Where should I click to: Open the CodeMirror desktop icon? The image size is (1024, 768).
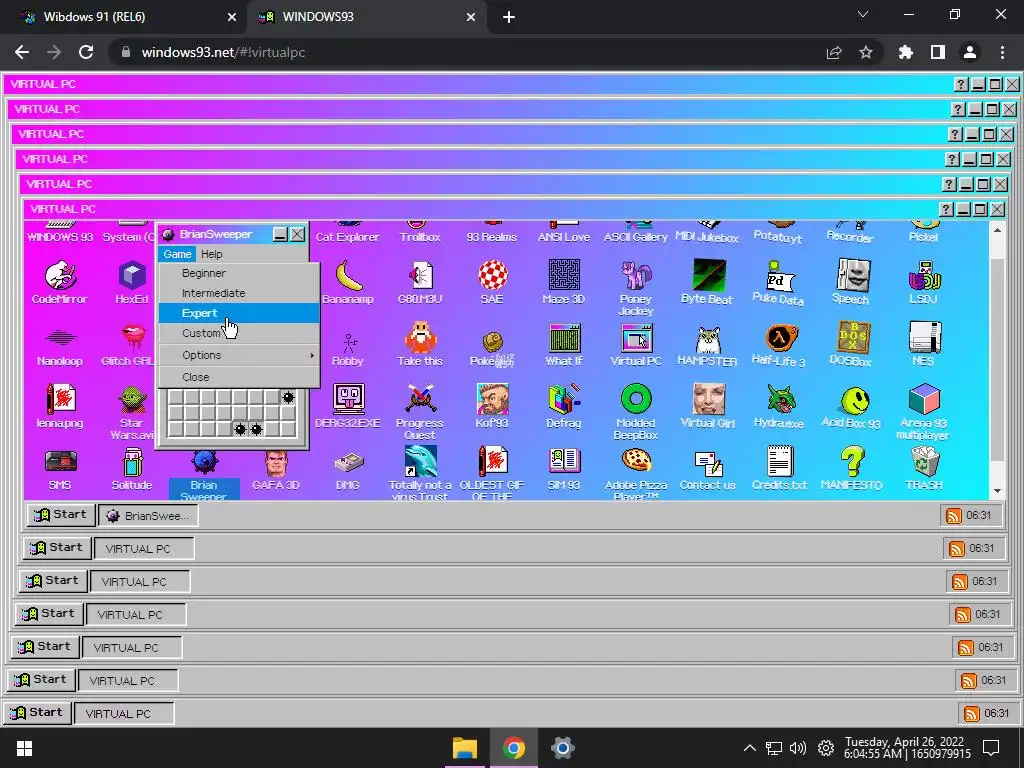59,281
